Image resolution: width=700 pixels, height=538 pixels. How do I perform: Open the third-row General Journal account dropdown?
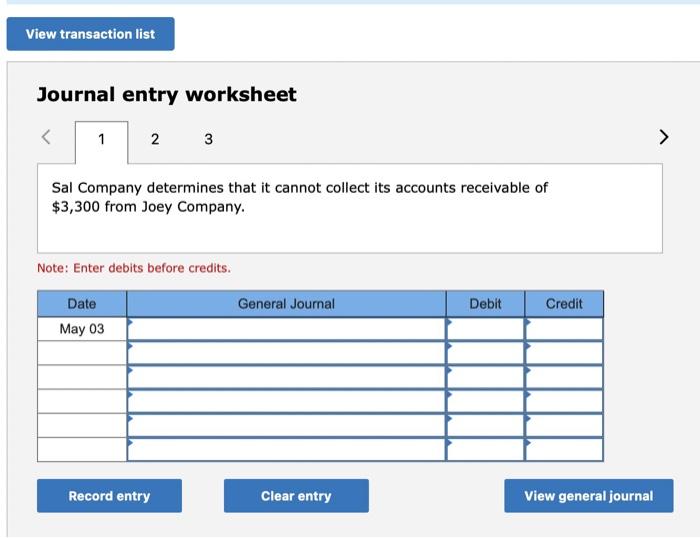(x=286, y=377)
